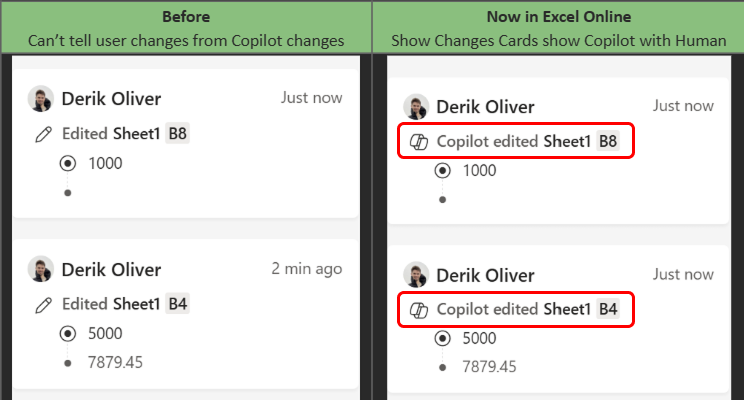Image resolution: width=744 pixels, height=400 pixels.
Task: Click the 'Just now' timestamp in Before B8 card
Action: [x=311, y=98]
